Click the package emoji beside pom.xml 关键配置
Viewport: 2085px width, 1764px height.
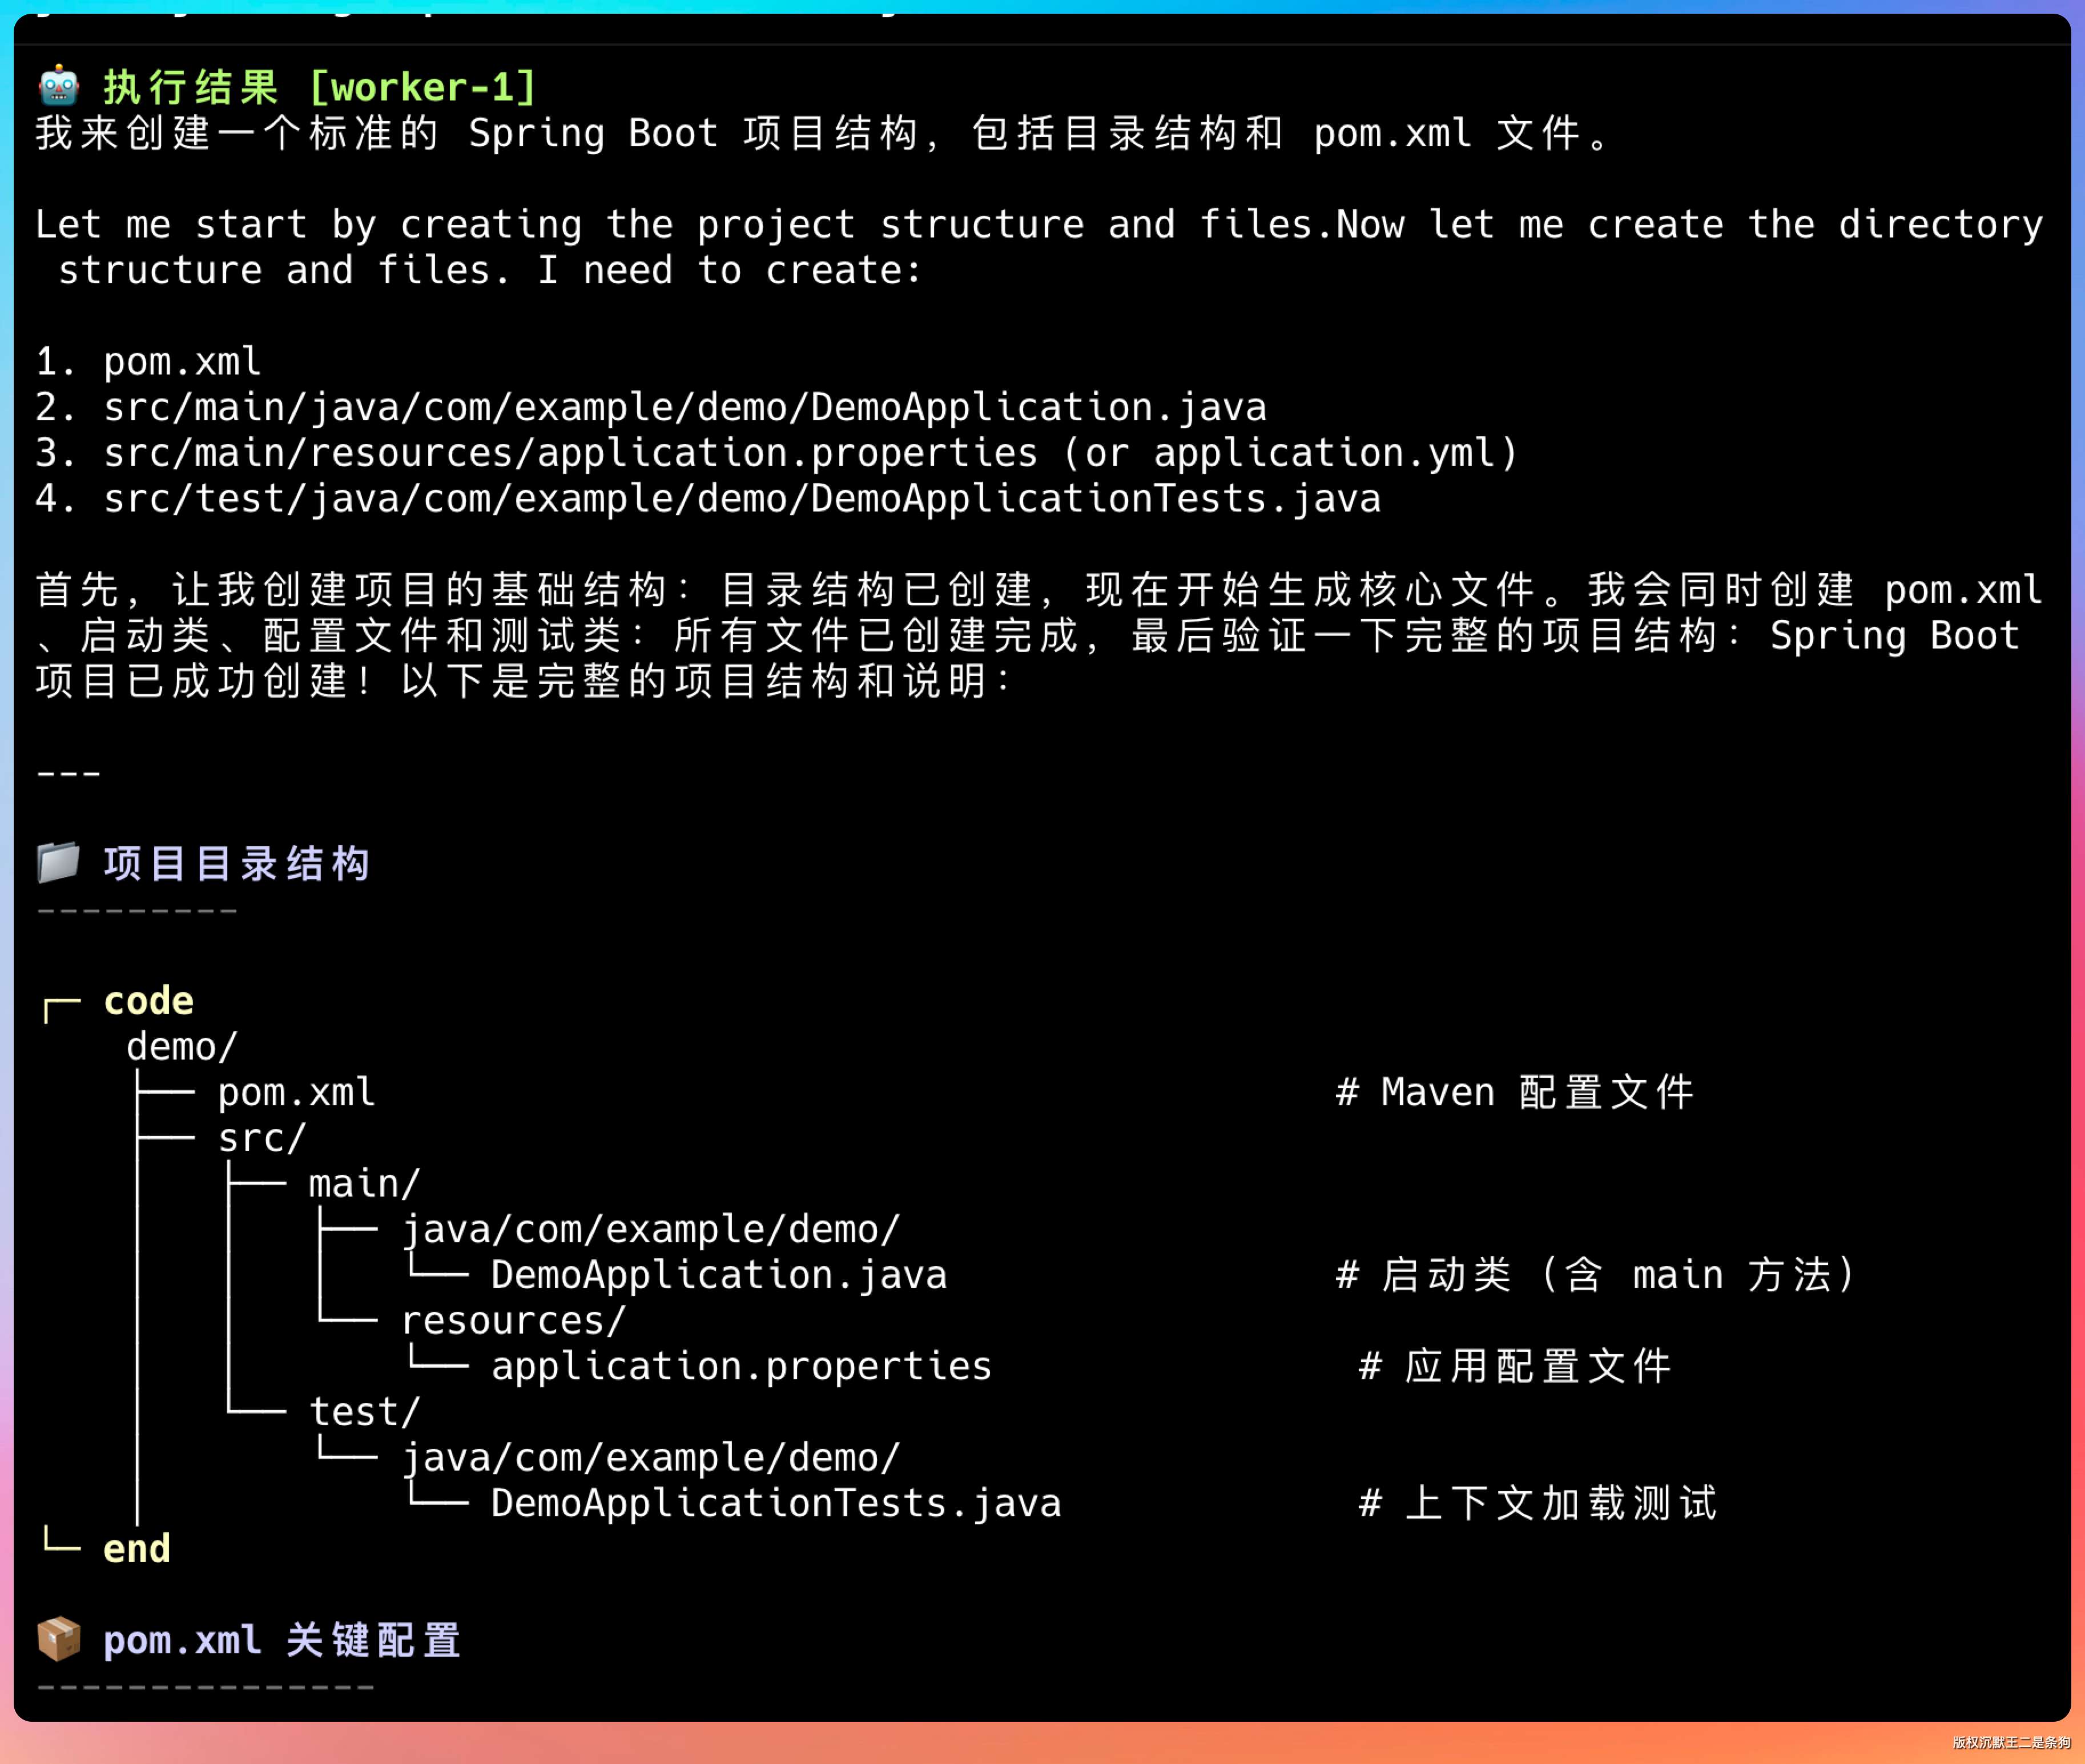(x=58, y=1639)
